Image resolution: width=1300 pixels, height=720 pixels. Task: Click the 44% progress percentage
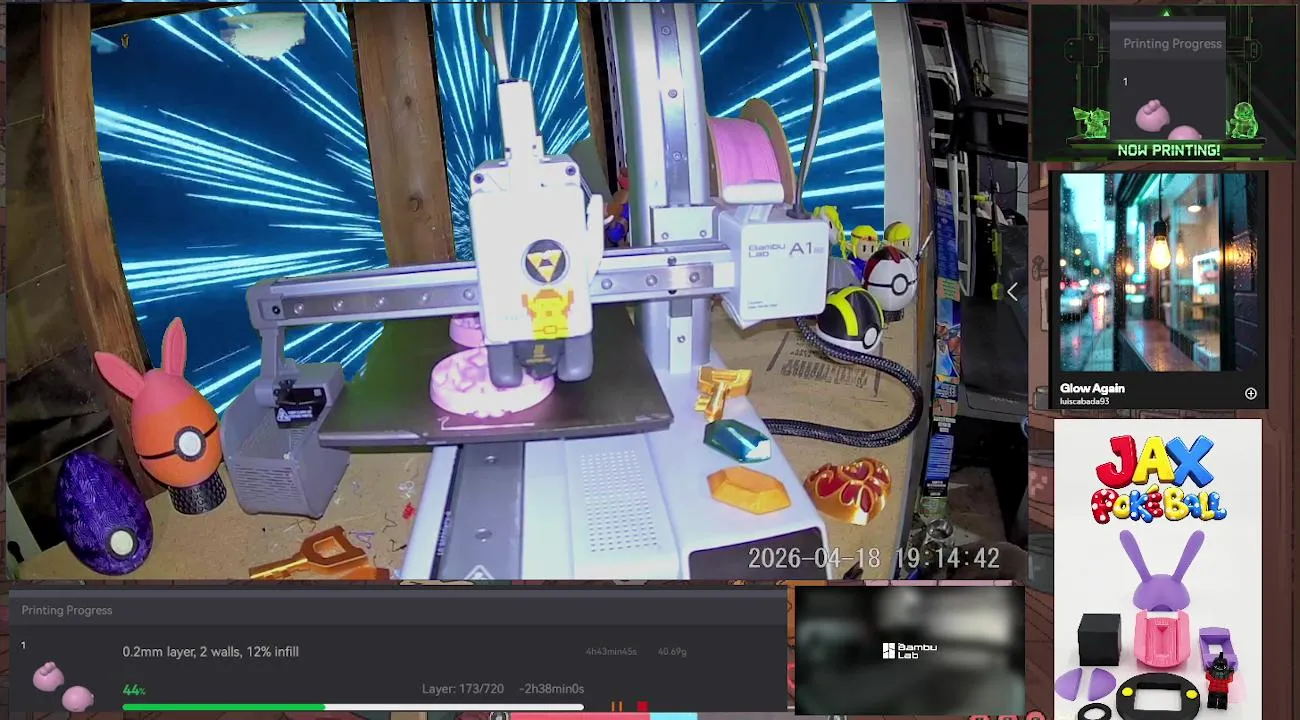click(x=134, y=690)
